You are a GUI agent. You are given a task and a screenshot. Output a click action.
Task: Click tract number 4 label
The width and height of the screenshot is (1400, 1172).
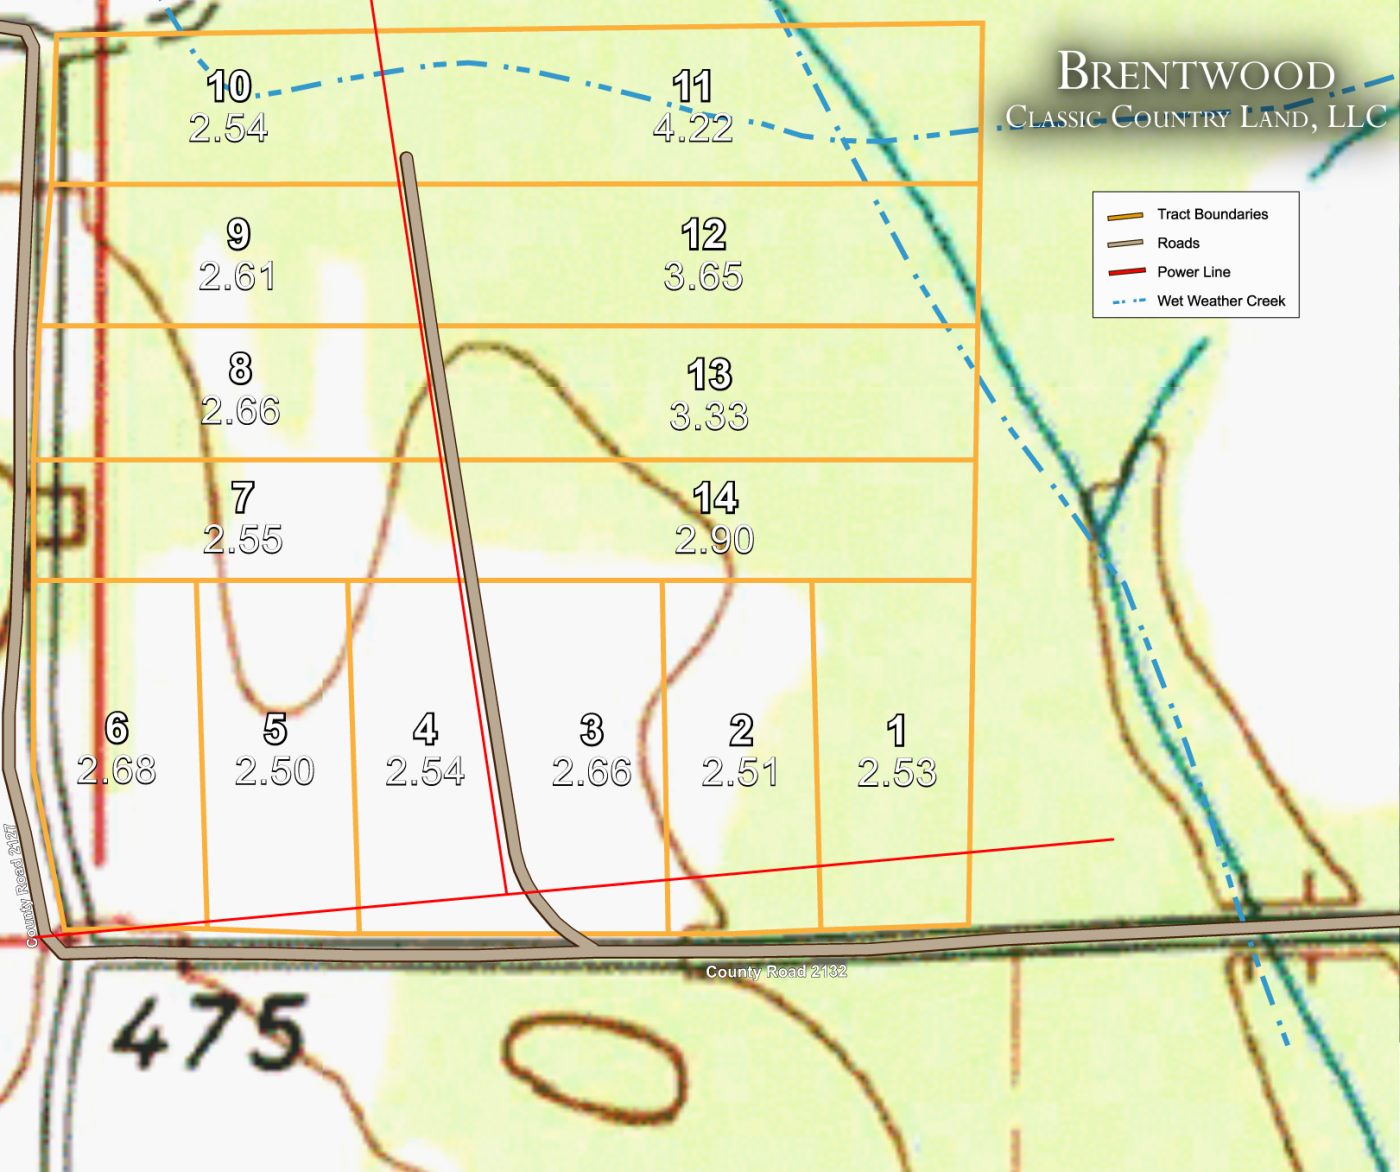[426, 730]
